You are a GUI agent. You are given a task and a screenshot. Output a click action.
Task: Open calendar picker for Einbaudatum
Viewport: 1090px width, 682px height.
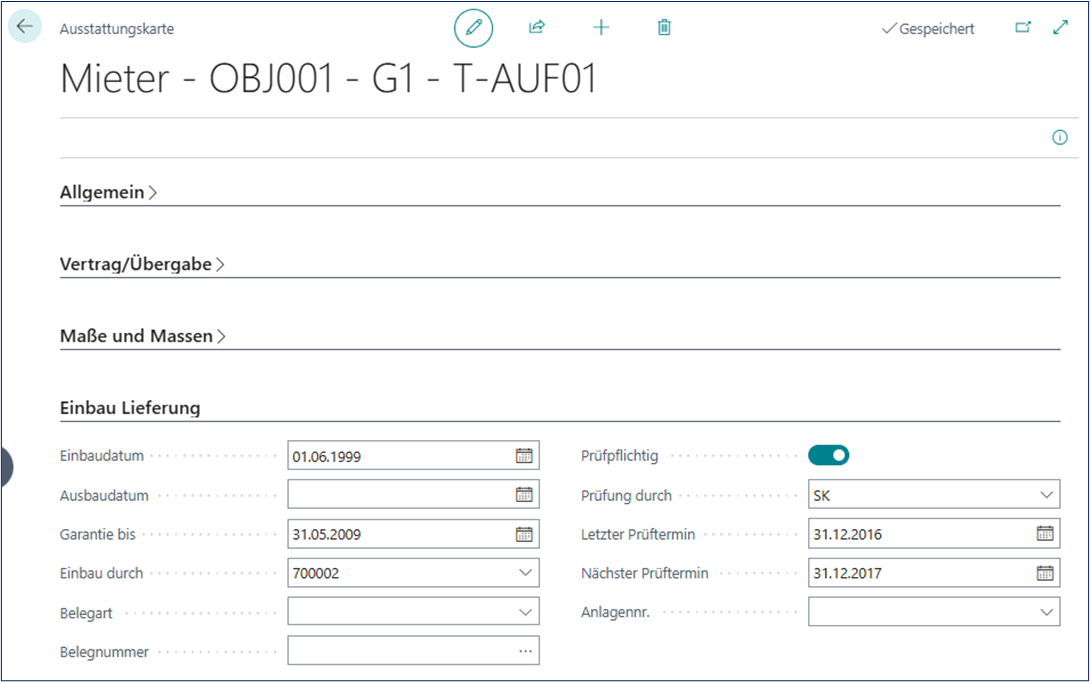[x=524, y=456]
